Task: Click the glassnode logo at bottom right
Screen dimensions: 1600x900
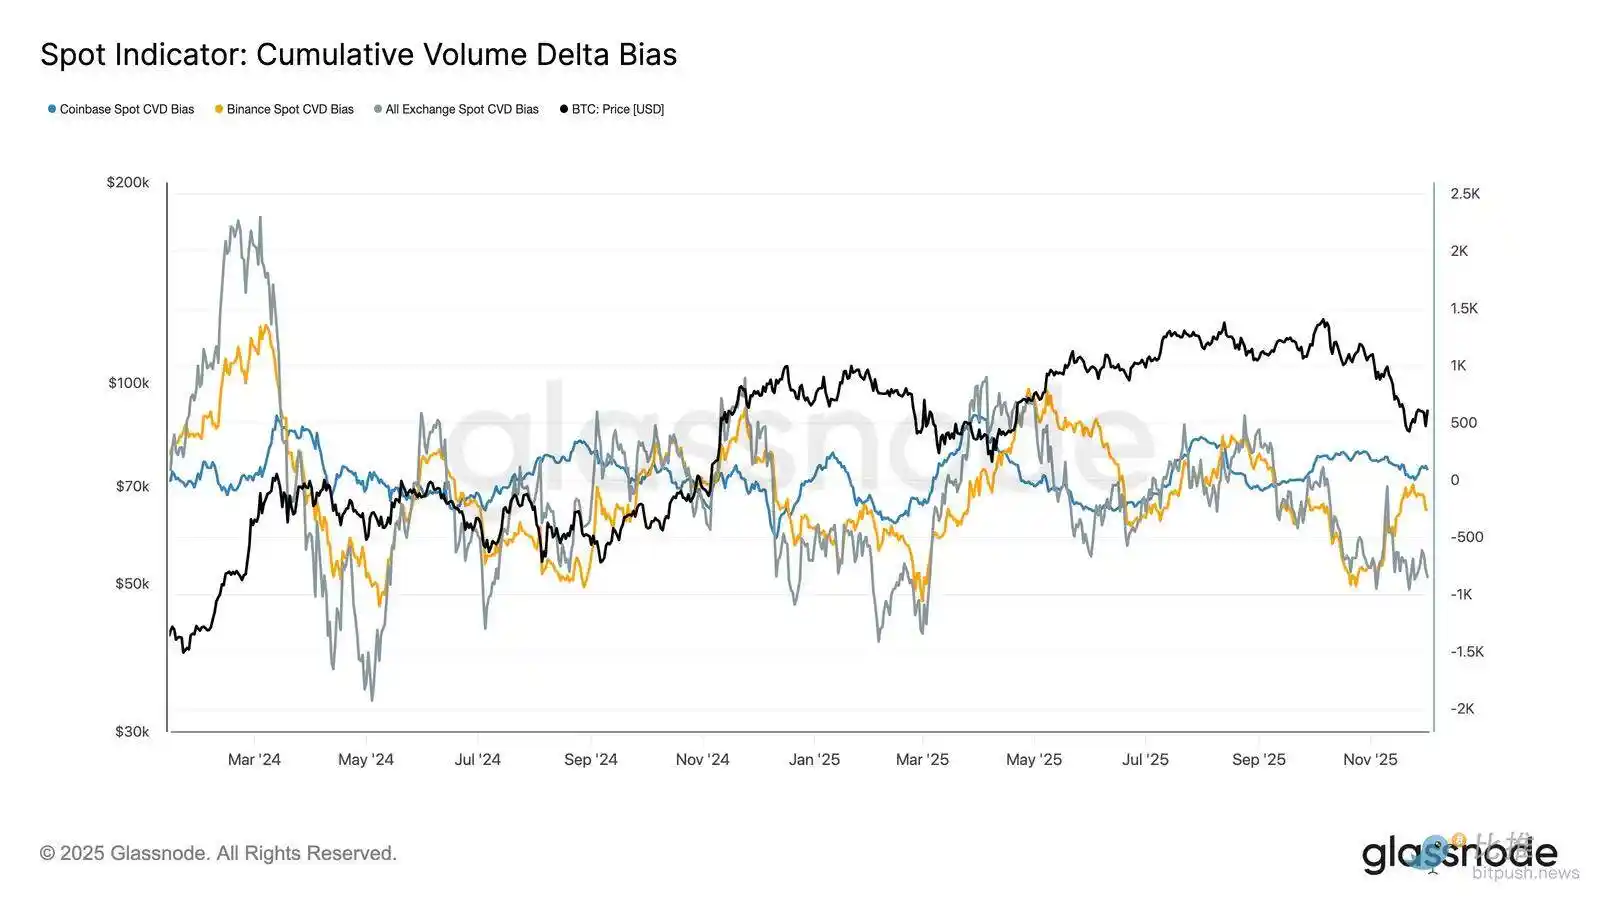Action: (1459, 854)
